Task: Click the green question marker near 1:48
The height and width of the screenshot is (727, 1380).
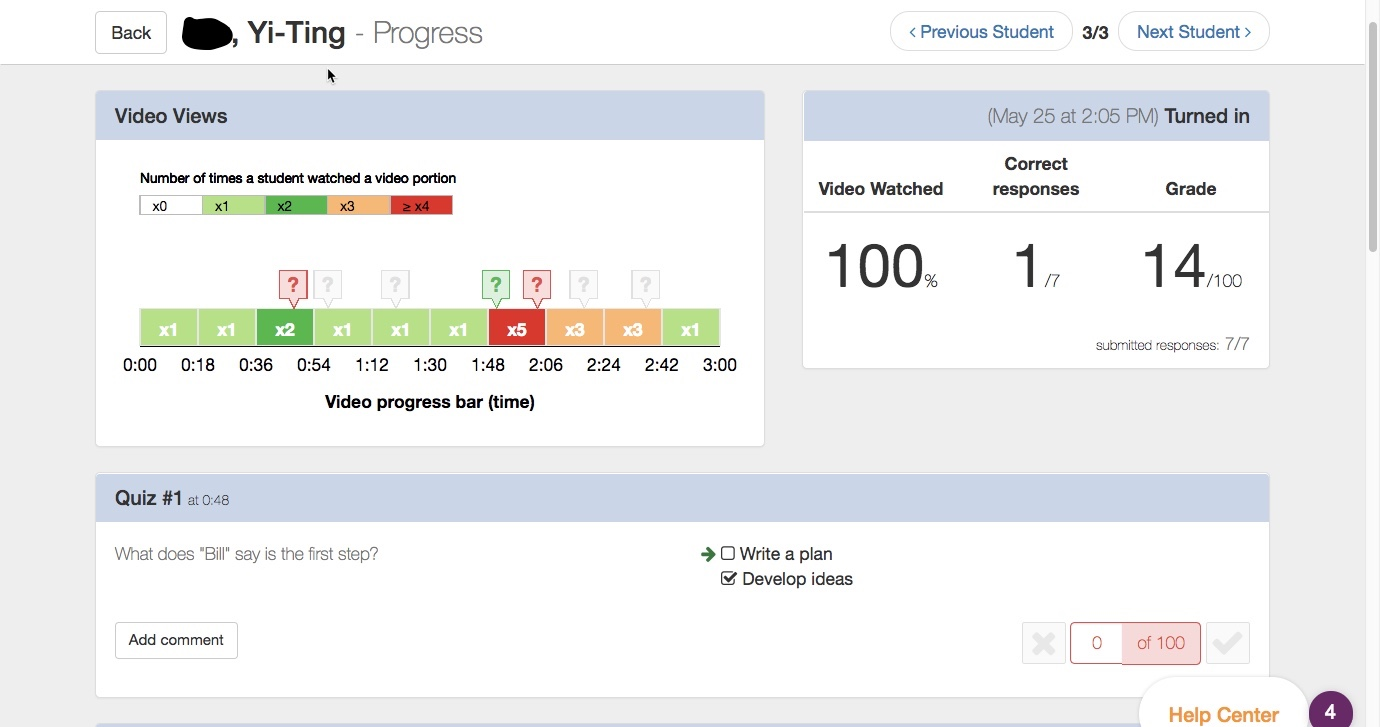Action: click(495, 285)
